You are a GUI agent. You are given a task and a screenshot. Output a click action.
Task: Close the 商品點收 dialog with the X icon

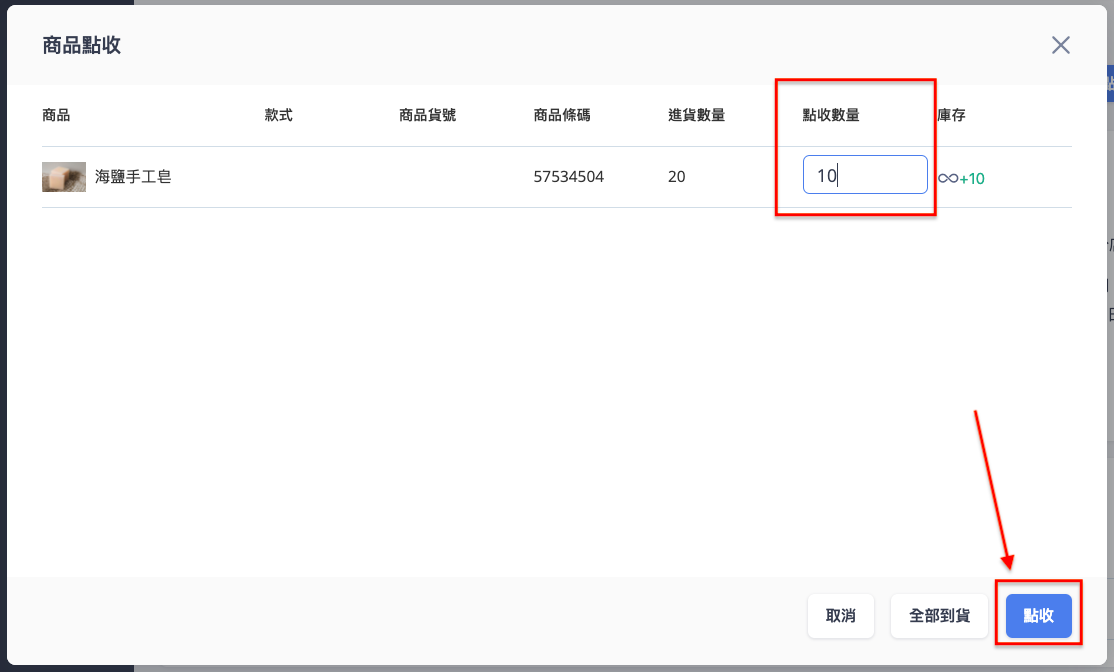pyautogui.click(x=1061, y=45)
